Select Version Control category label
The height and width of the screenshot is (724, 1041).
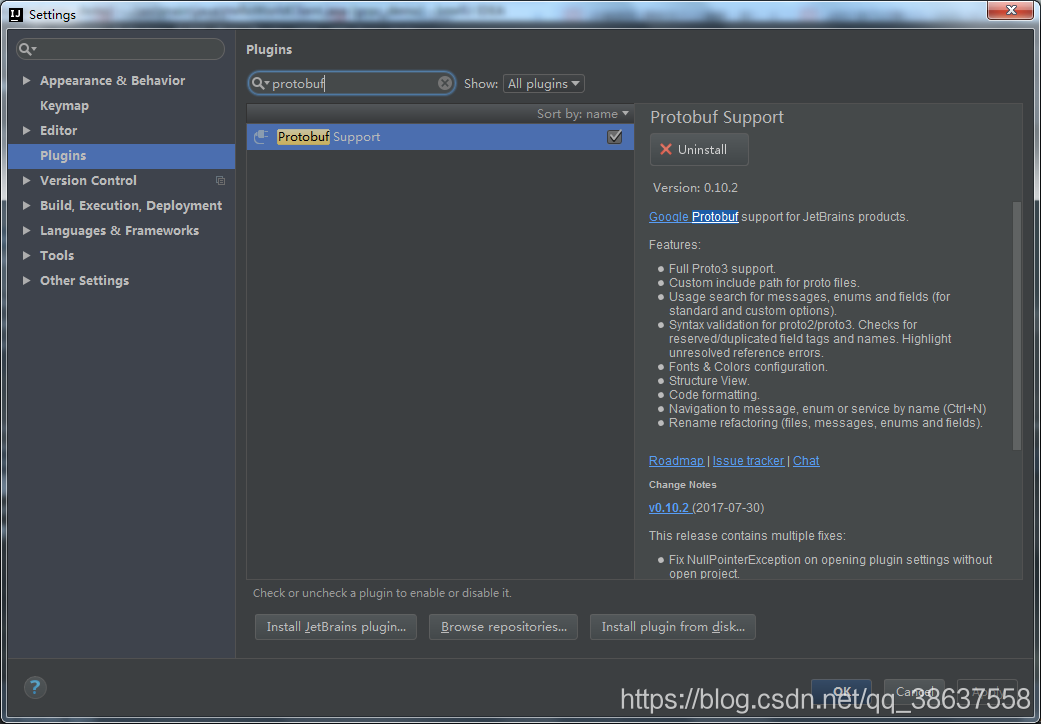tap(88, 181)
